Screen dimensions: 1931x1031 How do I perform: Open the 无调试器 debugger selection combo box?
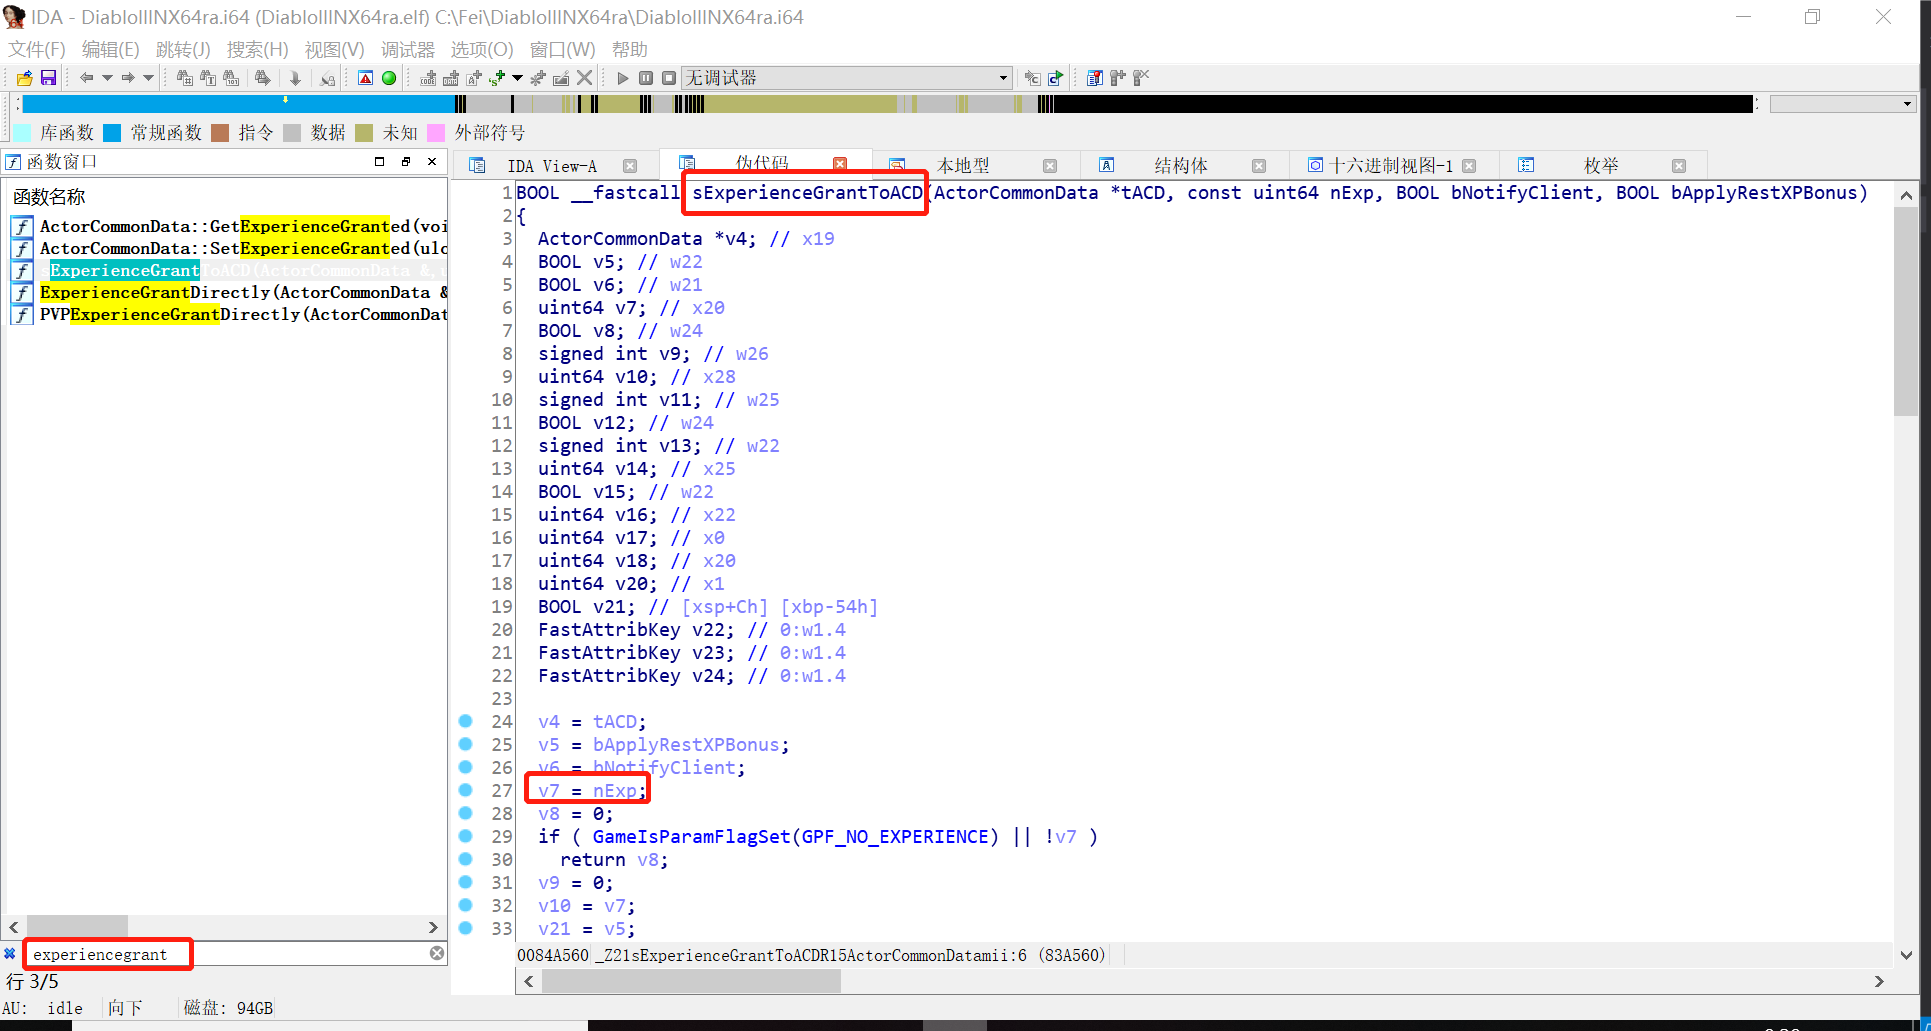[x=847, y=78]
